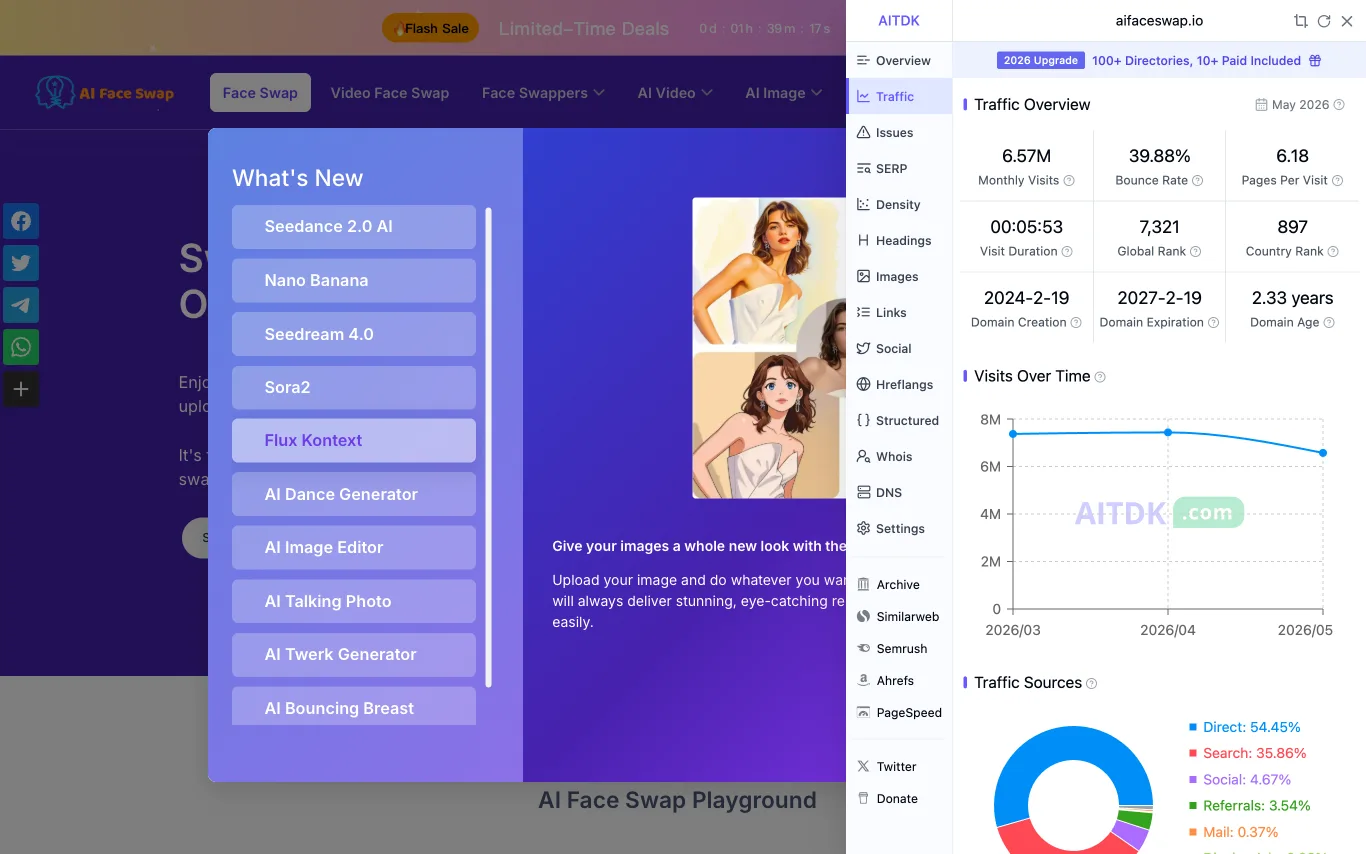This screenshot has height=854, width=1366.
Task: Select Seedream 4.0 in What's New
Action: point(354,334)
